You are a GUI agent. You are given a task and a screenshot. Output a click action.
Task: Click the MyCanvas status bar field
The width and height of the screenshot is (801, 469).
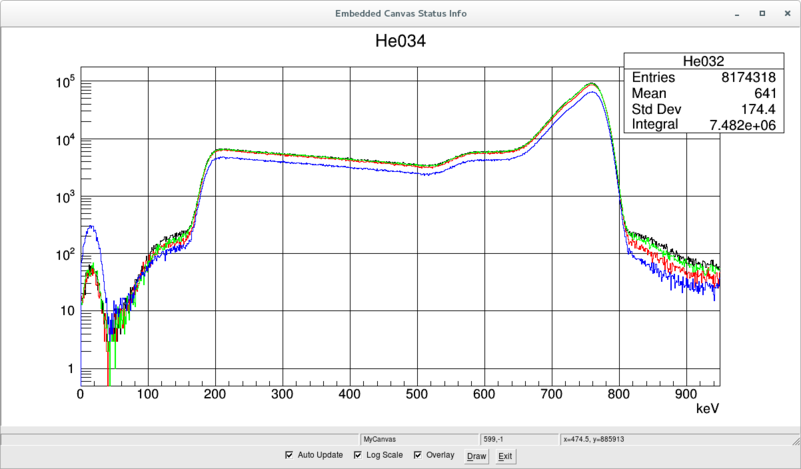419,439
